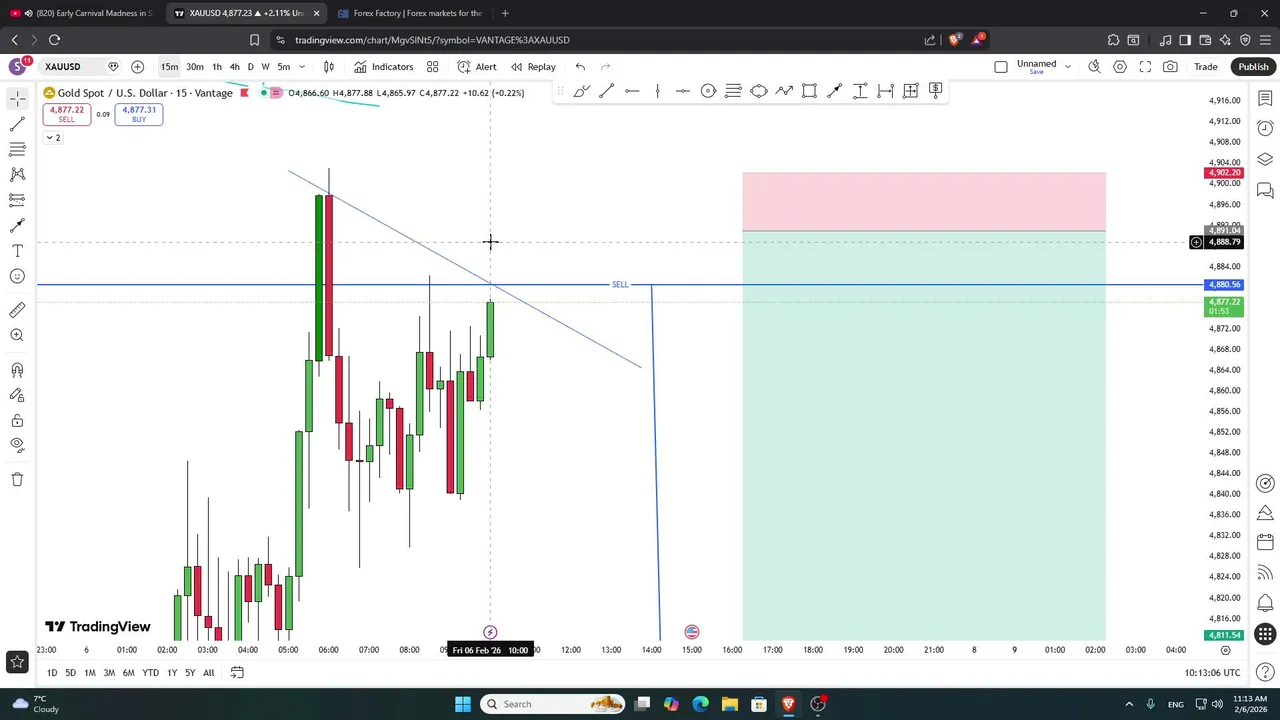Image resolution: width=1280 pixels, height=720 pixels.
Task: Select the trend line tool in left sidebar
Action: click(17, 124)
